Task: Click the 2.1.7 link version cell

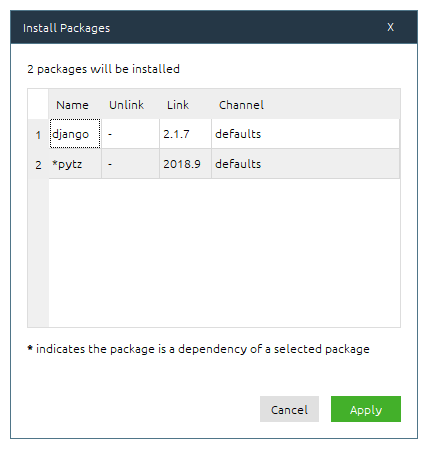Action: pyautogui.click(x=185, y=134)
